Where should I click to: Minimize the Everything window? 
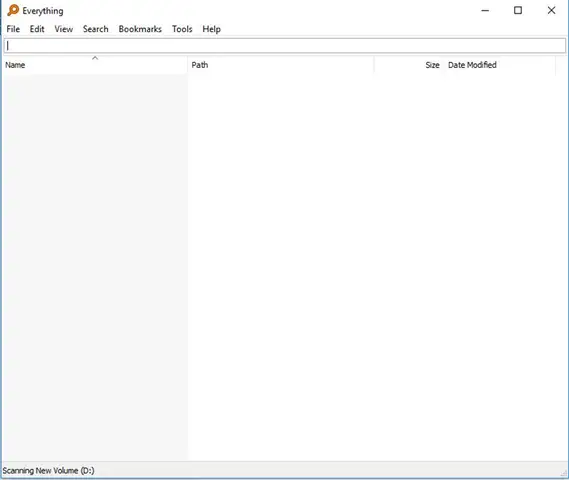tap(485, 11)
